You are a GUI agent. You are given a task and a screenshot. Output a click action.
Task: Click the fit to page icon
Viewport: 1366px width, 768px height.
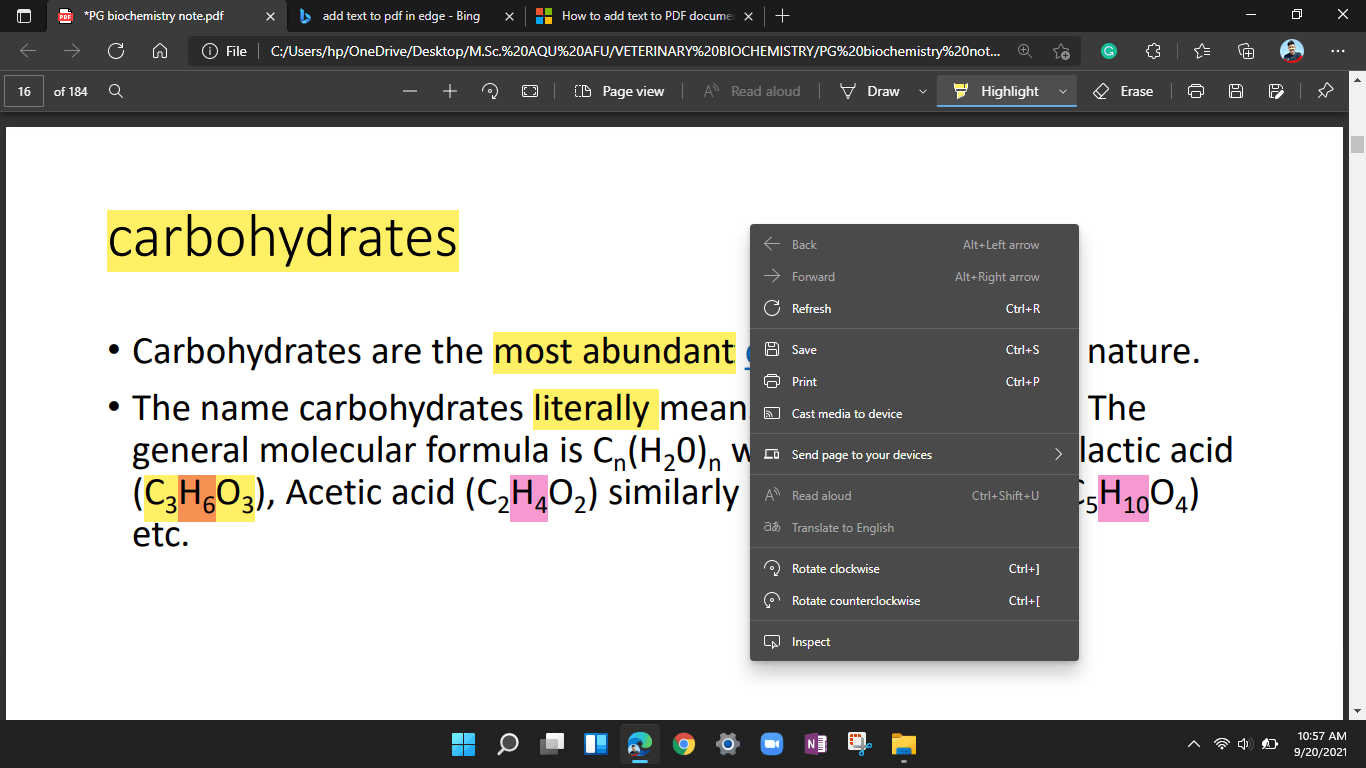pyautogui.click(x=530, y=91)
